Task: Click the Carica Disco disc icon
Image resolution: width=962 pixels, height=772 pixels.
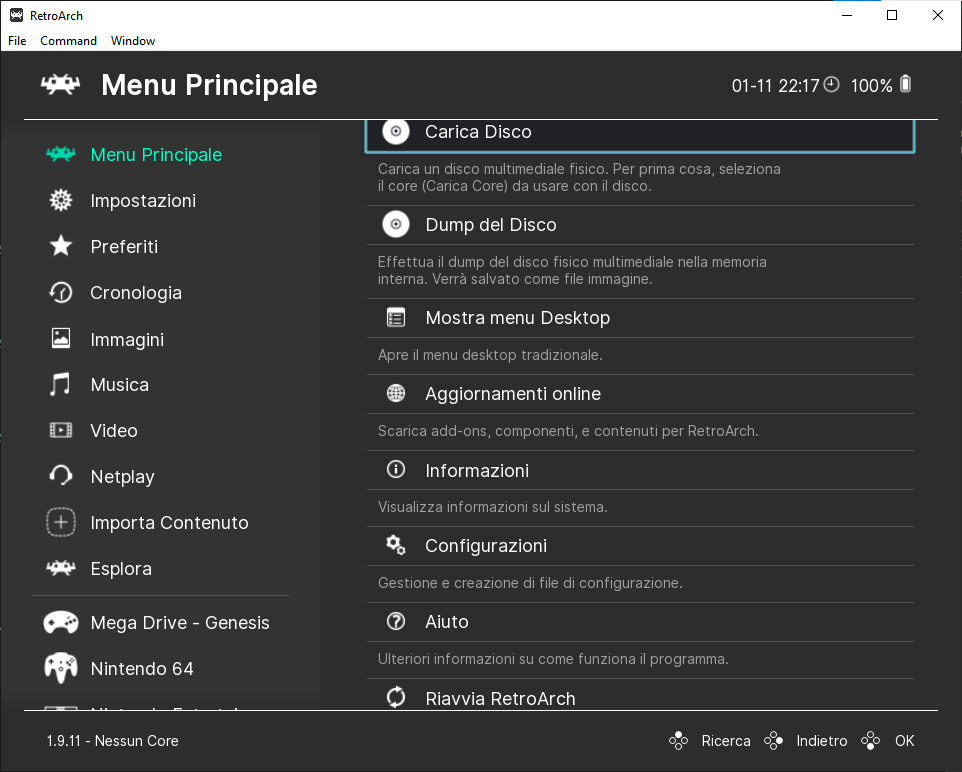Action: click(396, 131)
